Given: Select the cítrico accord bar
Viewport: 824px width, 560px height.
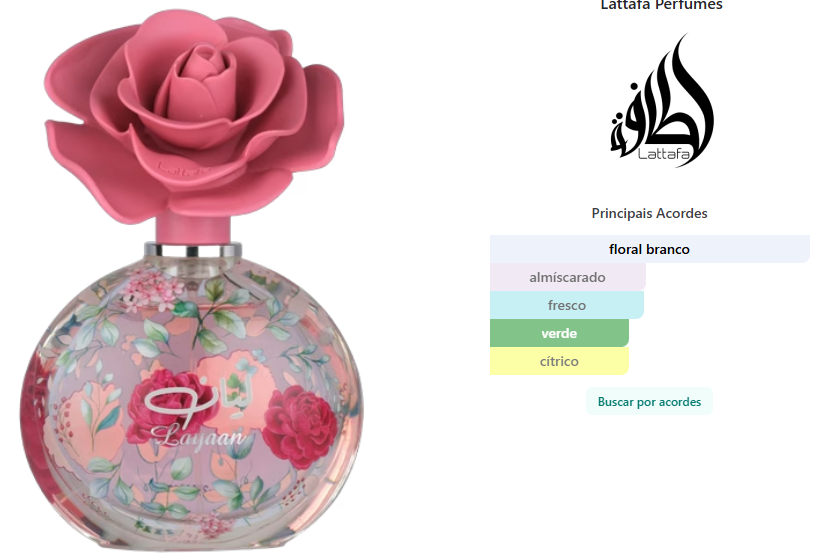Looking at the screenshot, I should point(559,361).
